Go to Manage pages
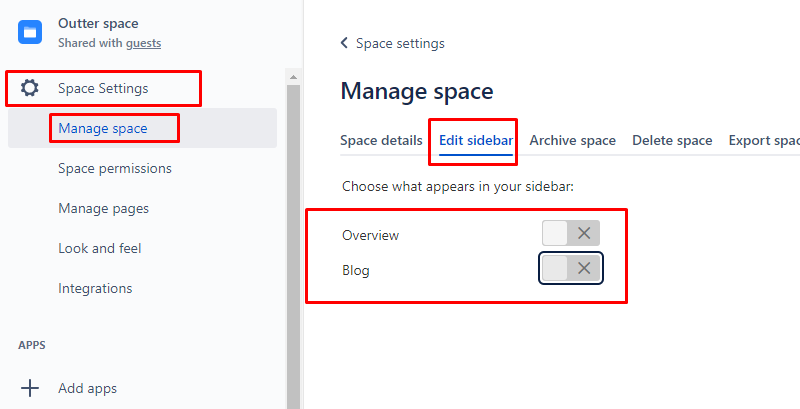This screenshot has height=409, width=800. point(104,208)
